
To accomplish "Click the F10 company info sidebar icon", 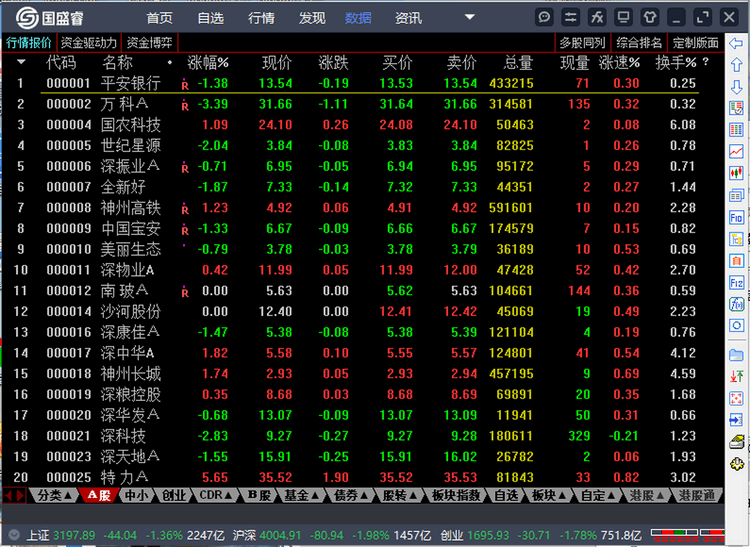I will 736,218.
